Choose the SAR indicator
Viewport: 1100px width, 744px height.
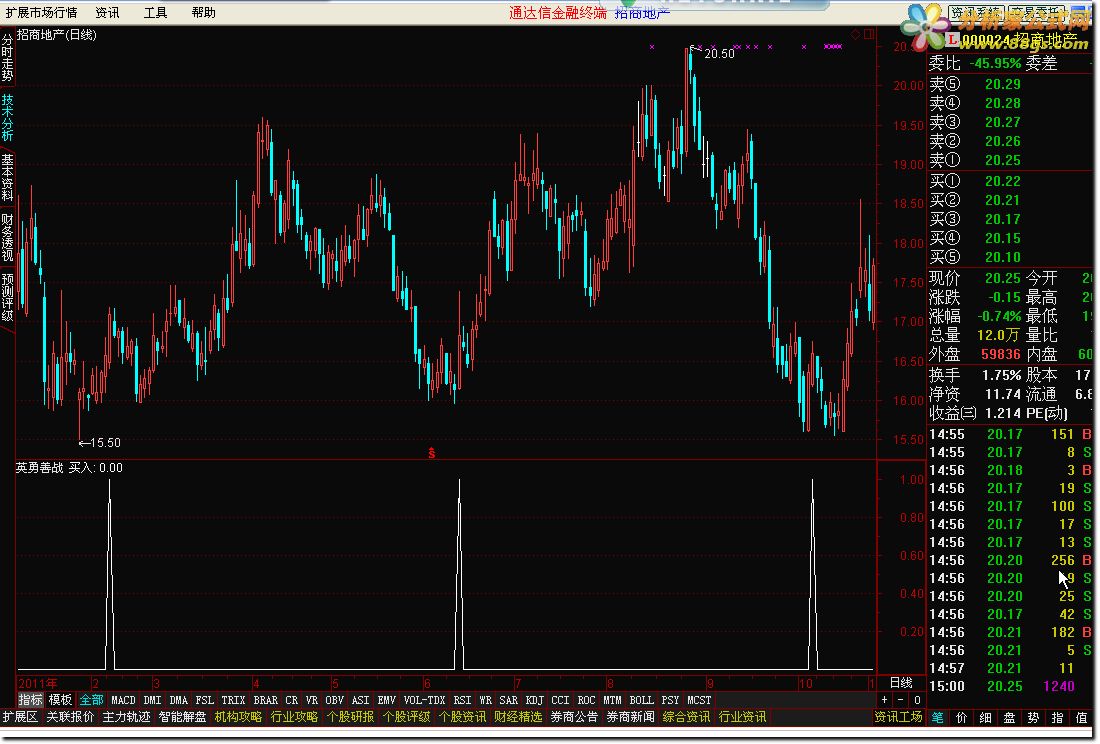pos(508,700)
